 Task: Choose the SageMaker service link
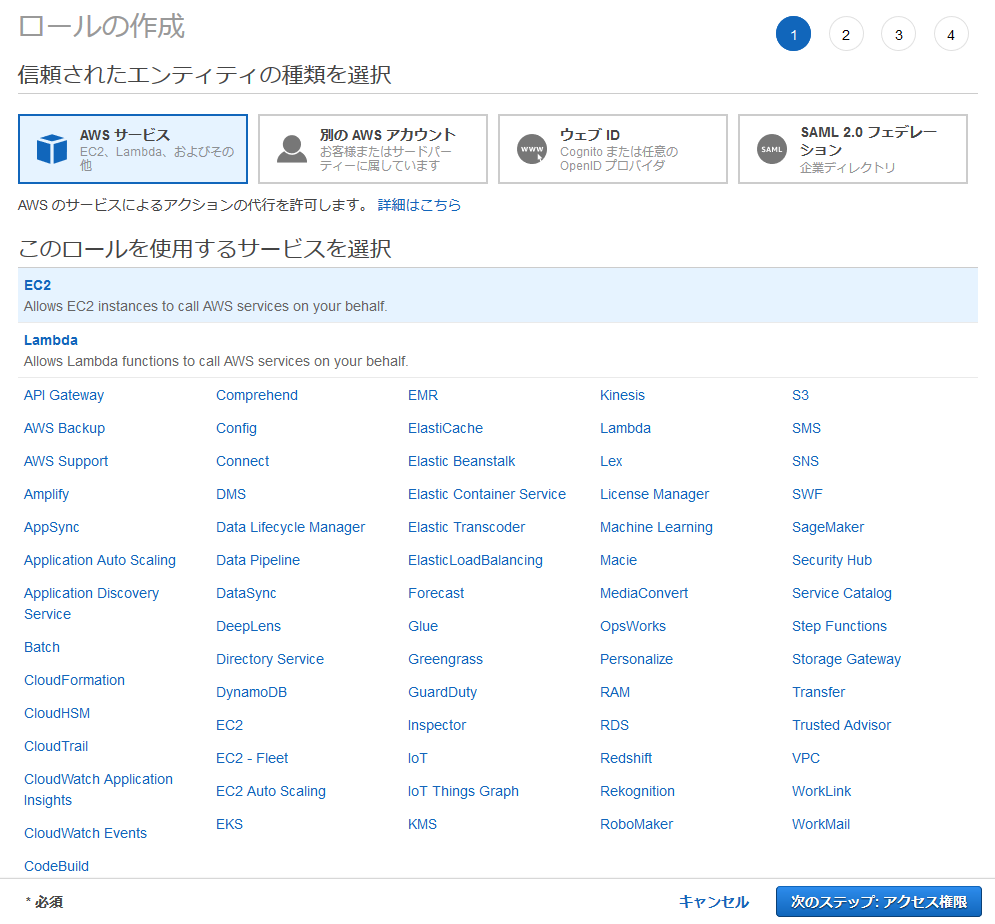[x=827, y=527]
